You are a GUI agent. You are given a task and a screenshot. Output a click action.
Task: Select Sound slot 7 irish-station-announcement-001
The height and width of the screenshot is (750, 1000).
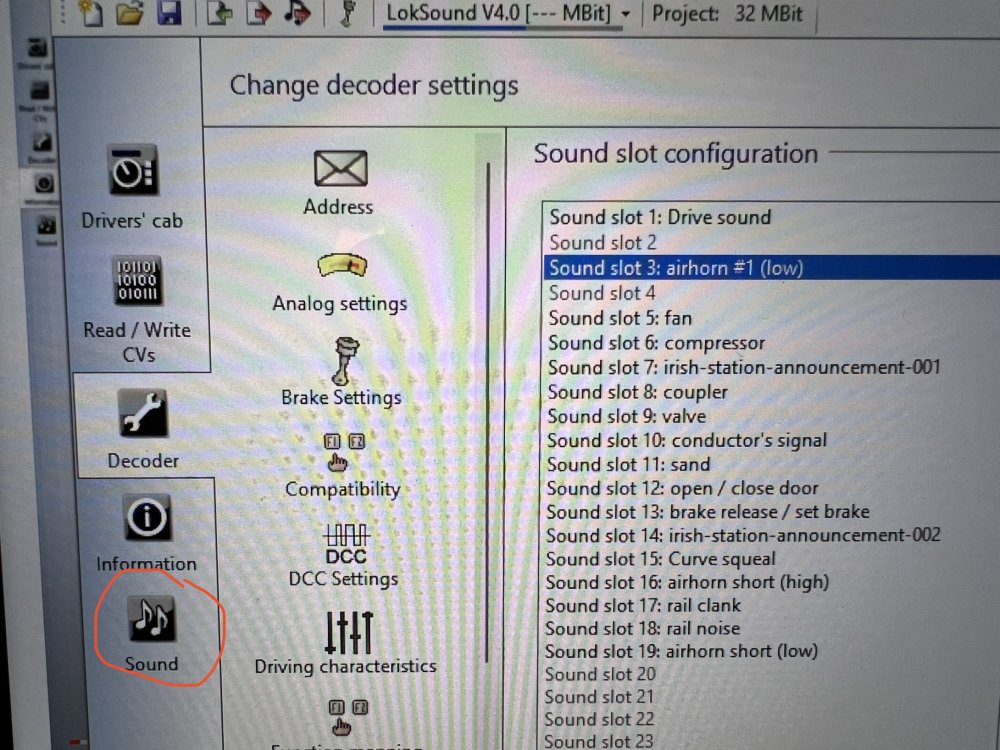pos(744,367)
